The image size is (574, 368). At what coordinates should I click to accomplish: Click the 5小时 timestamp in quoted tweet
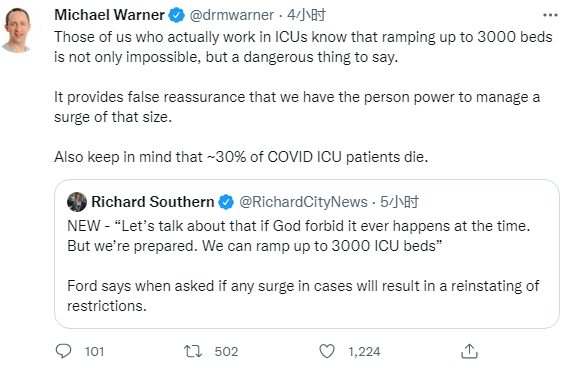click(399, 202)
